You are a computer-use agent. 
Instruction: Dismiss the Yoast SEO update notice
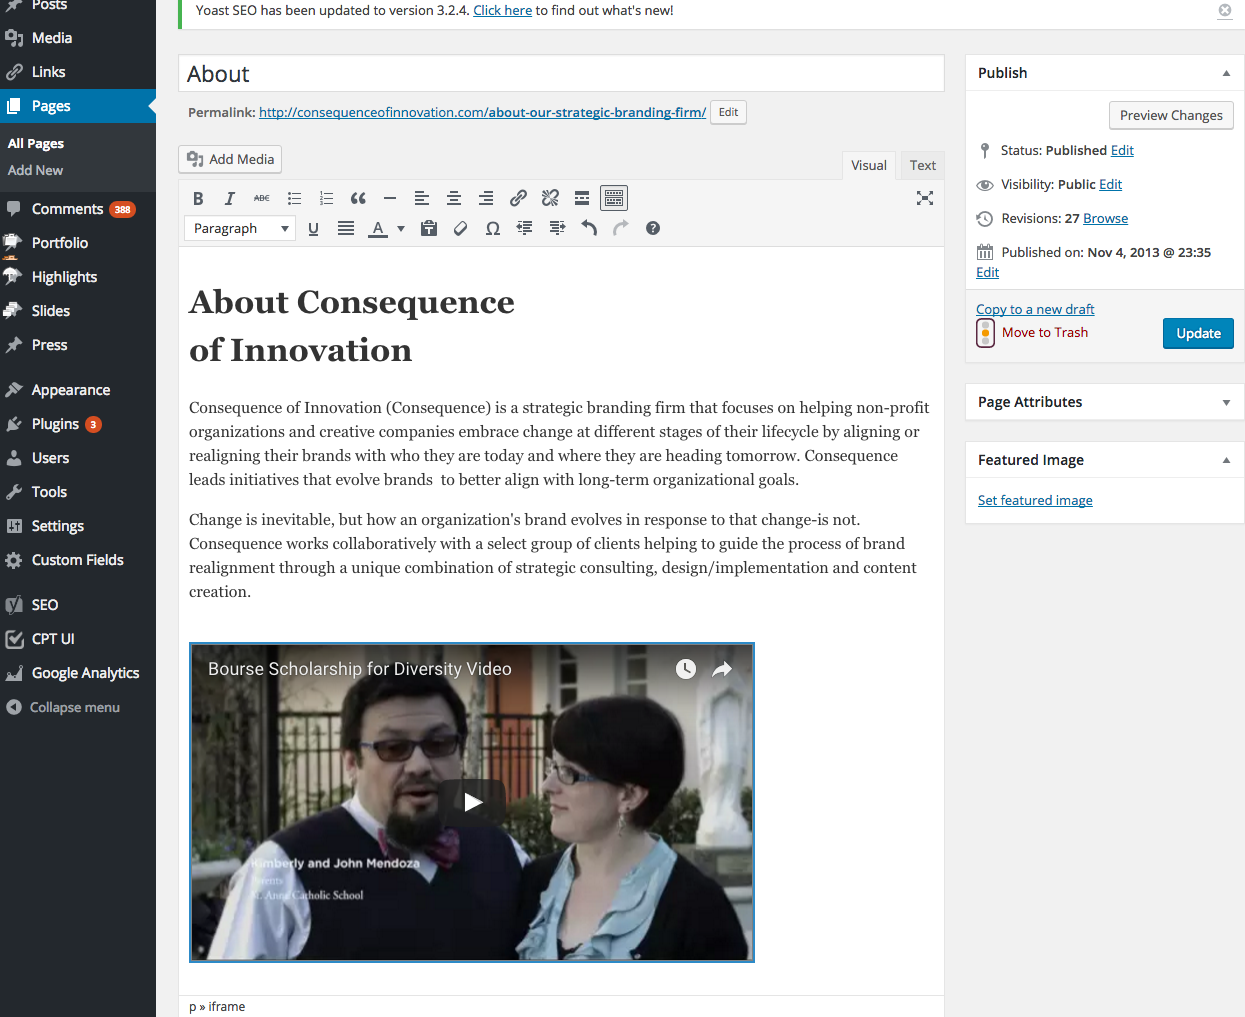click(x=1225, y=11)
